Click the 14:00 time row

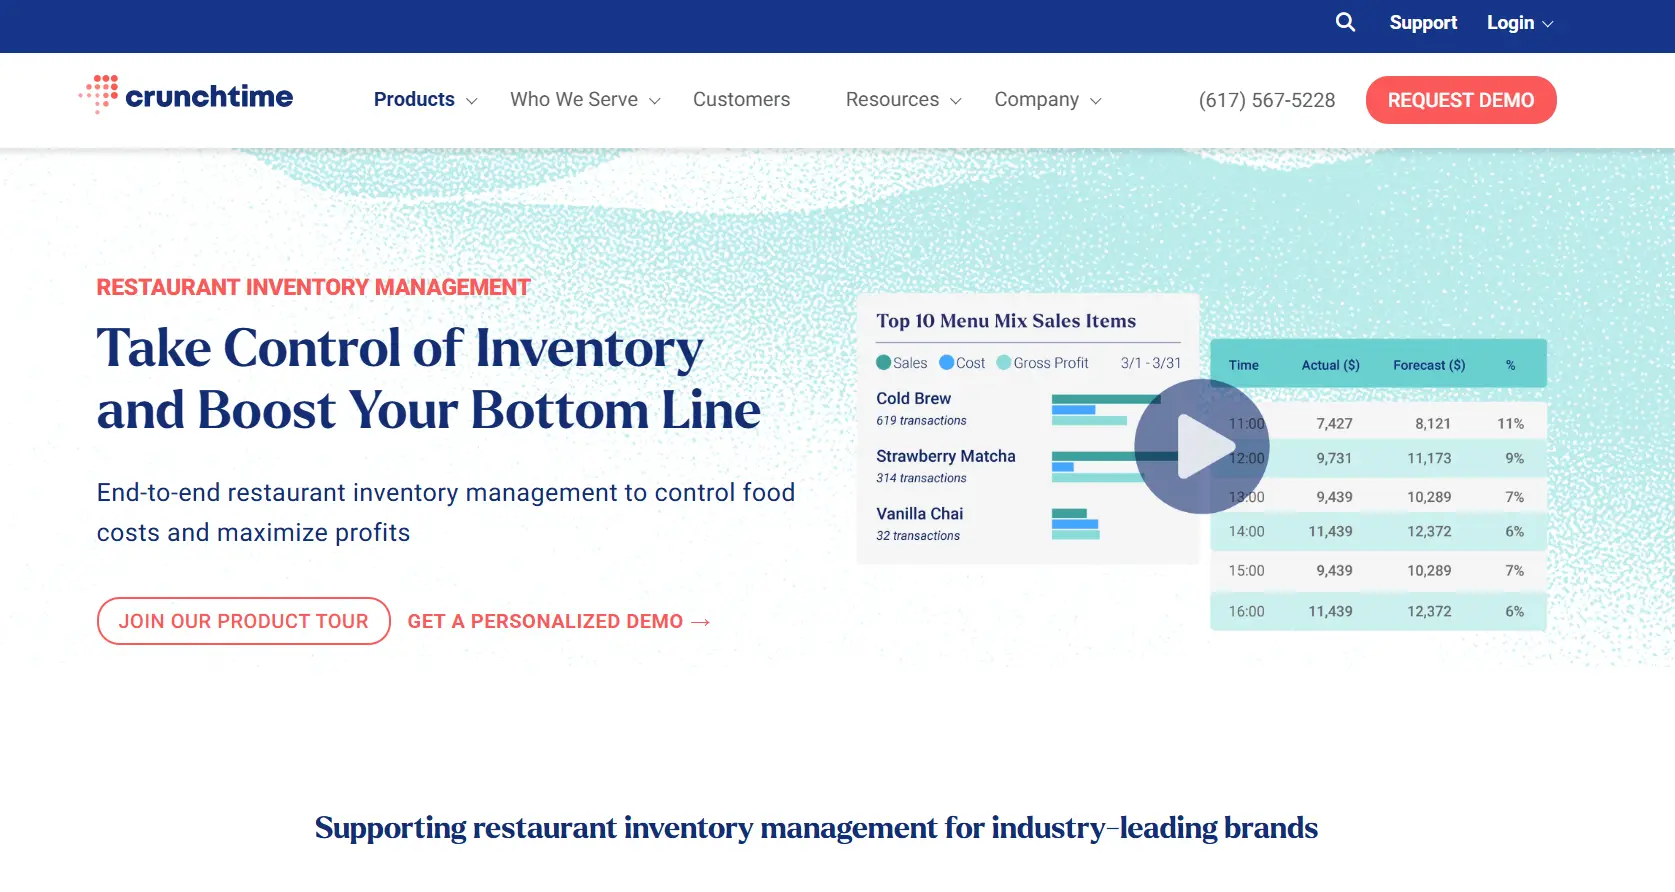(1378, 531)
